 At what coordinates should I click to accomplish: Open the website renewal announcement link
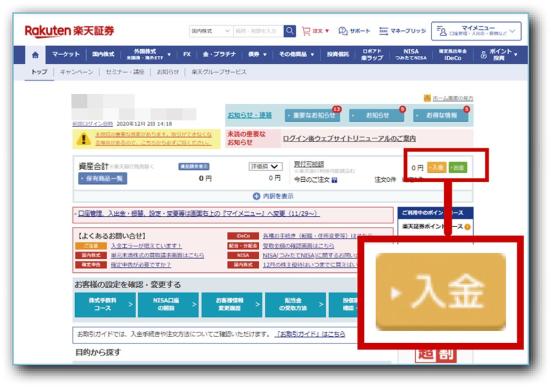pyautogui.click(x=349, y=138)
